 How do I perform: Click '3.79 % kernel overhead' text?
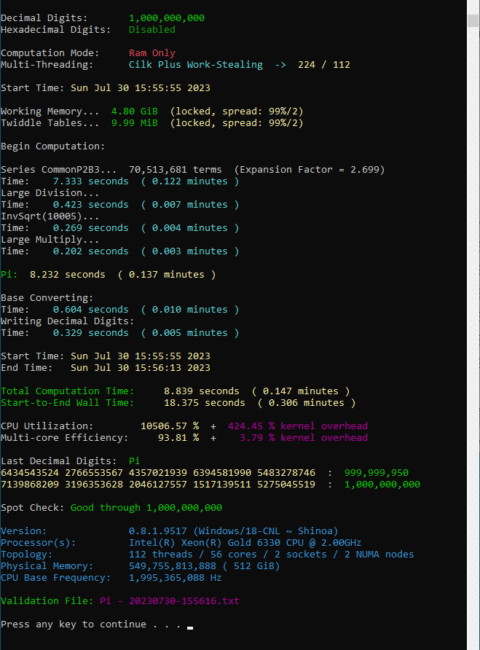pyautogui.click(x=303, y=438)
